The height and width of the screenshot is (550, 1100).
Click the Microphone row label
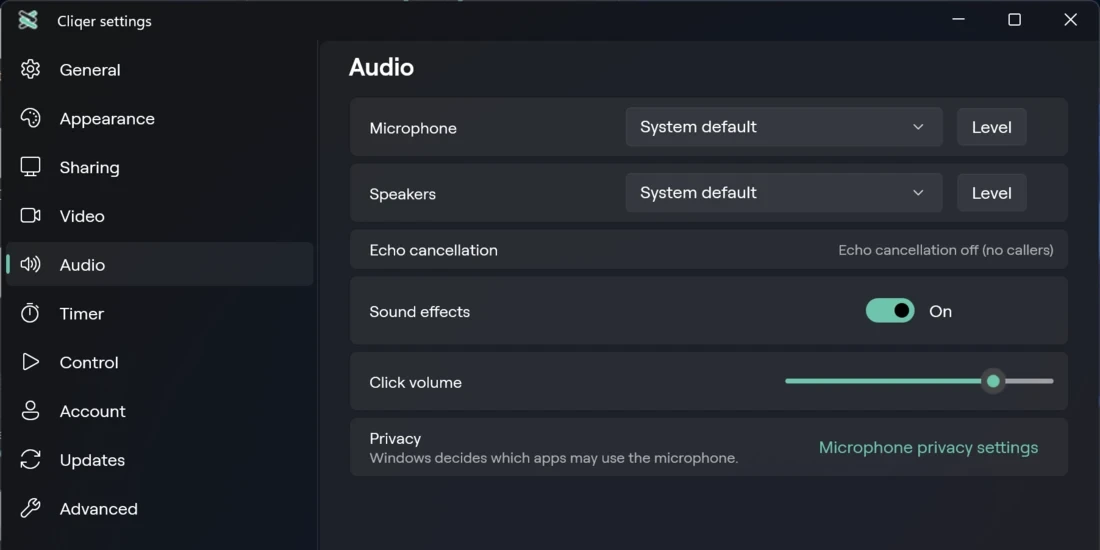412,128
